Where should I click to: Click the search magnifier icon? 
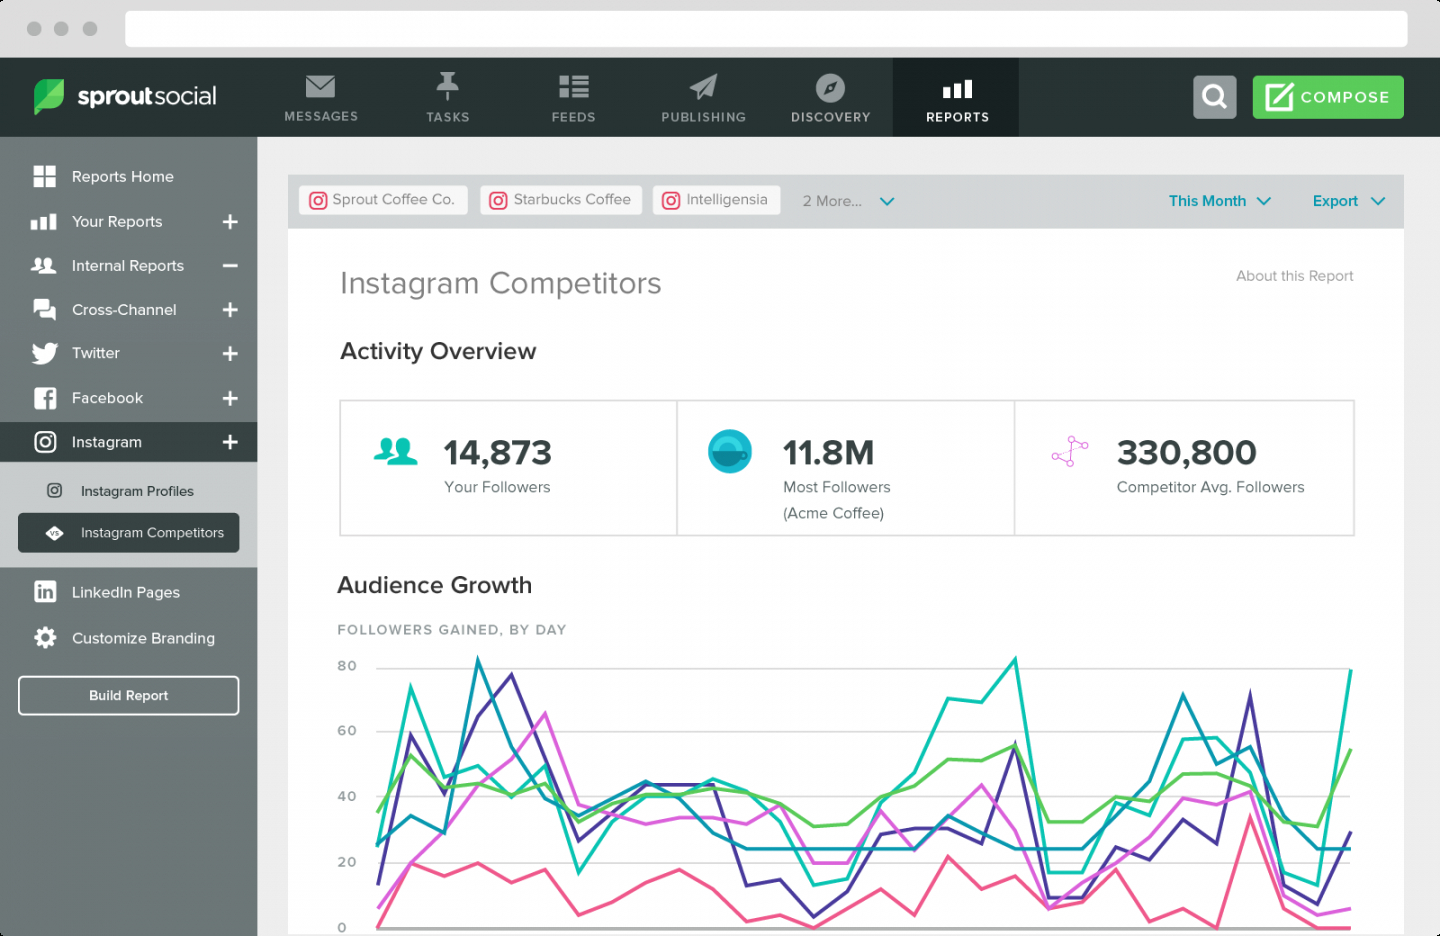pyautogui.click(x=1214, y=97)
